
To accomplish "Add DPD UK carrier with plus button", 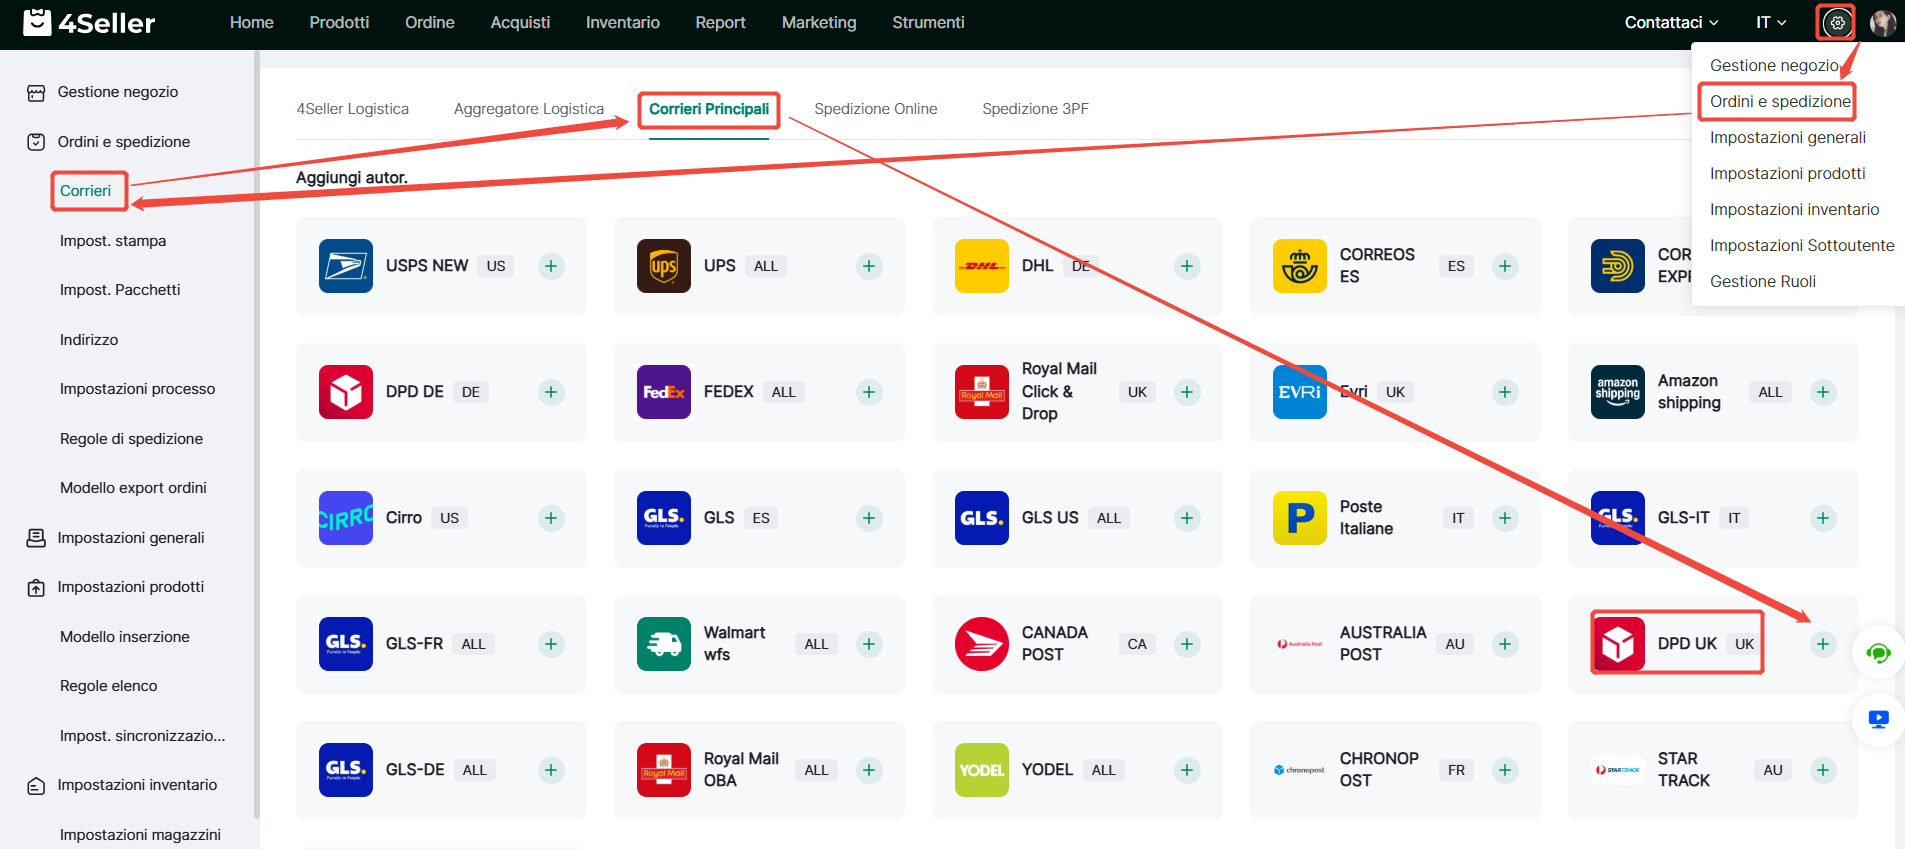I will click(1823, 644).
